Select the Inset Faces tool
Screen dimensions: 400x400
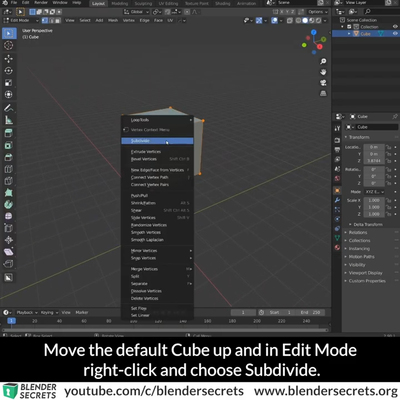pos(9,145)
